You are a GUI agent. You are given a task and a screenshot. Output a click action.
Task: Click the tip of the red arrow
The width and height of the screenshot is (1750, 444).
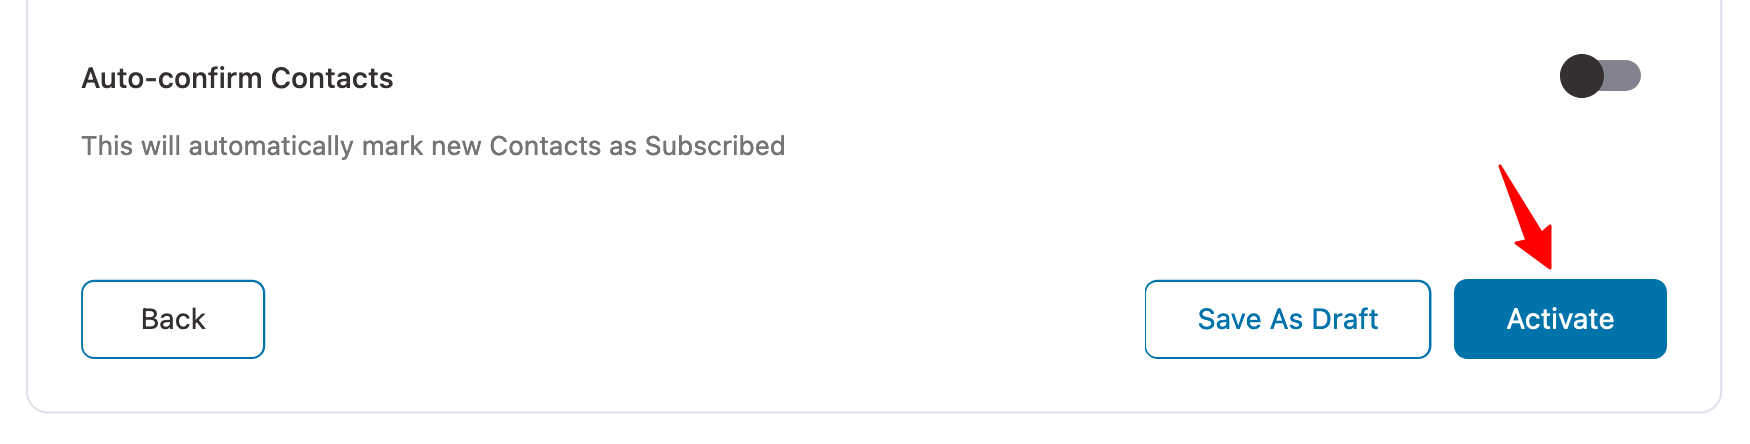[1549, 266]
